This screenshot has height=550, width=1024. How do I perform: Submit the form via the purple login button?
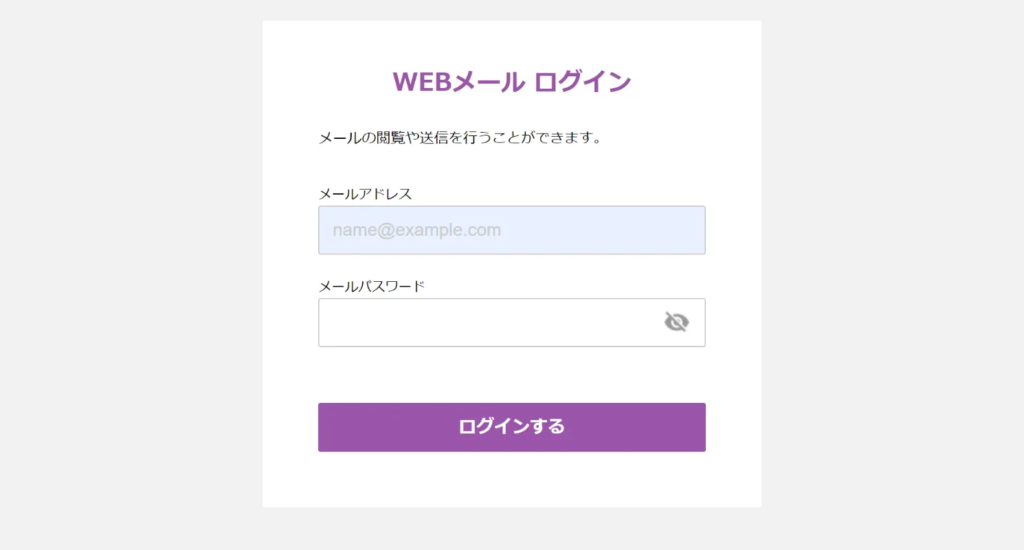[x=511, y=427]
